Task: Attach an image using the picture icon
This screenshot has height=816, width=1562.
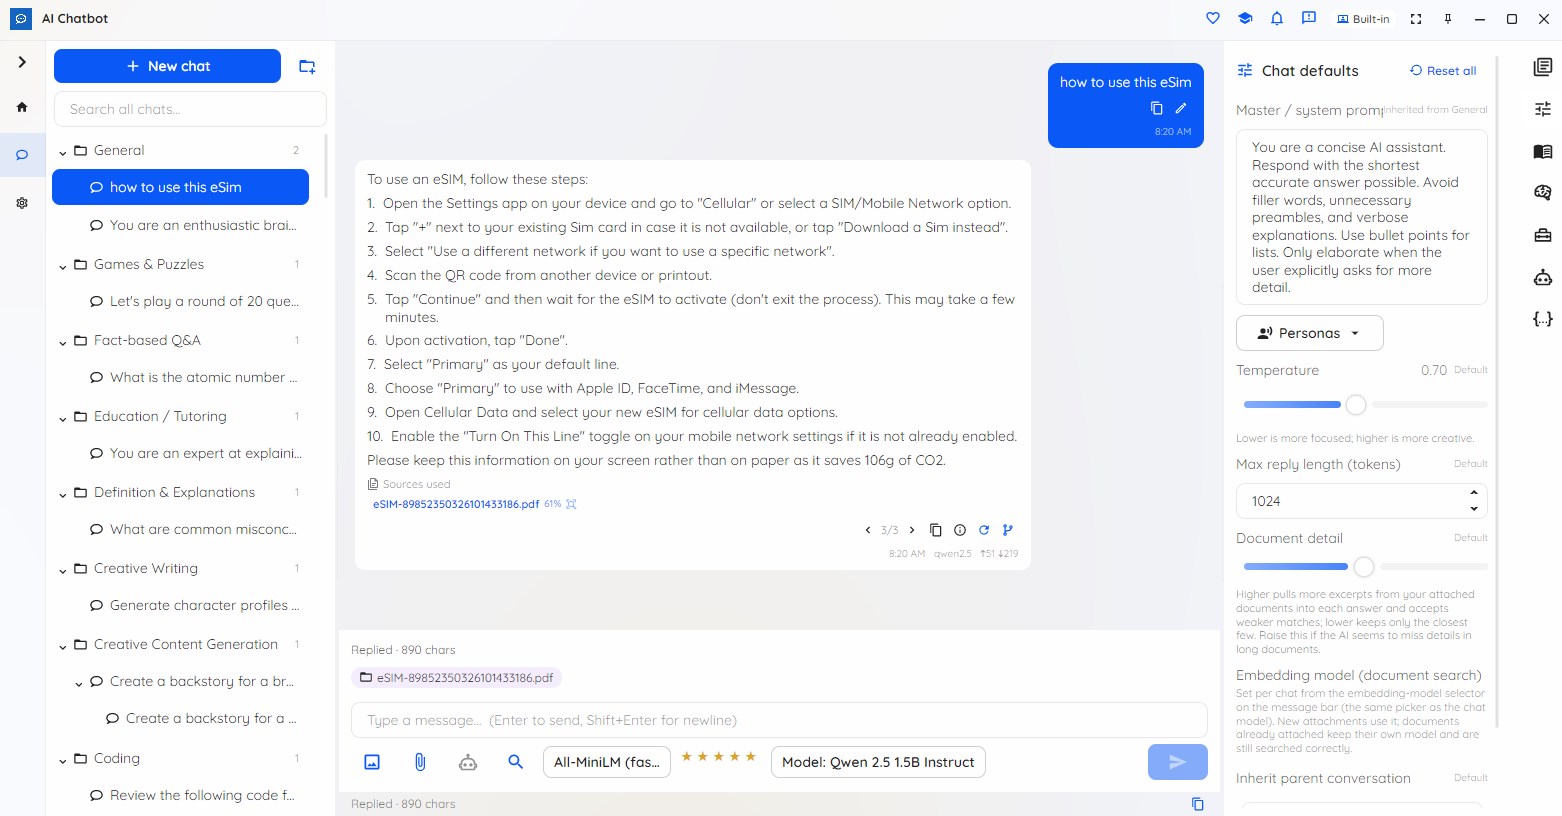Action: [372, 762]
